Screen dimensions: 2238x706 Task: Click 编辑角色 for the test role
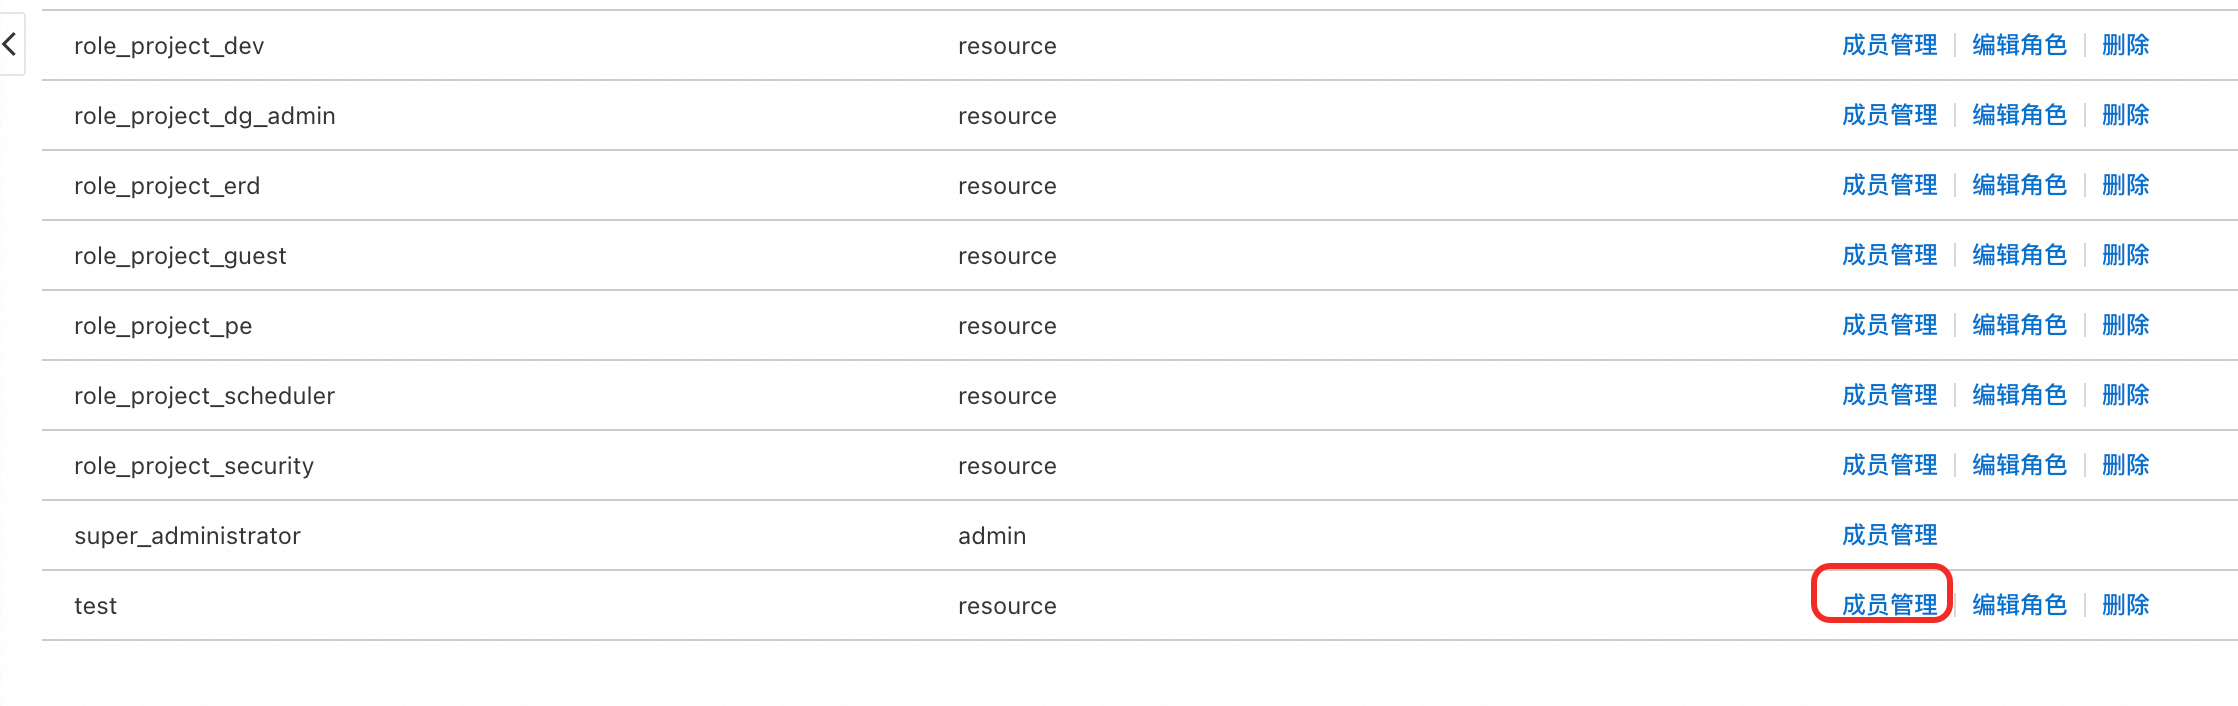[x=2019, y=605]
